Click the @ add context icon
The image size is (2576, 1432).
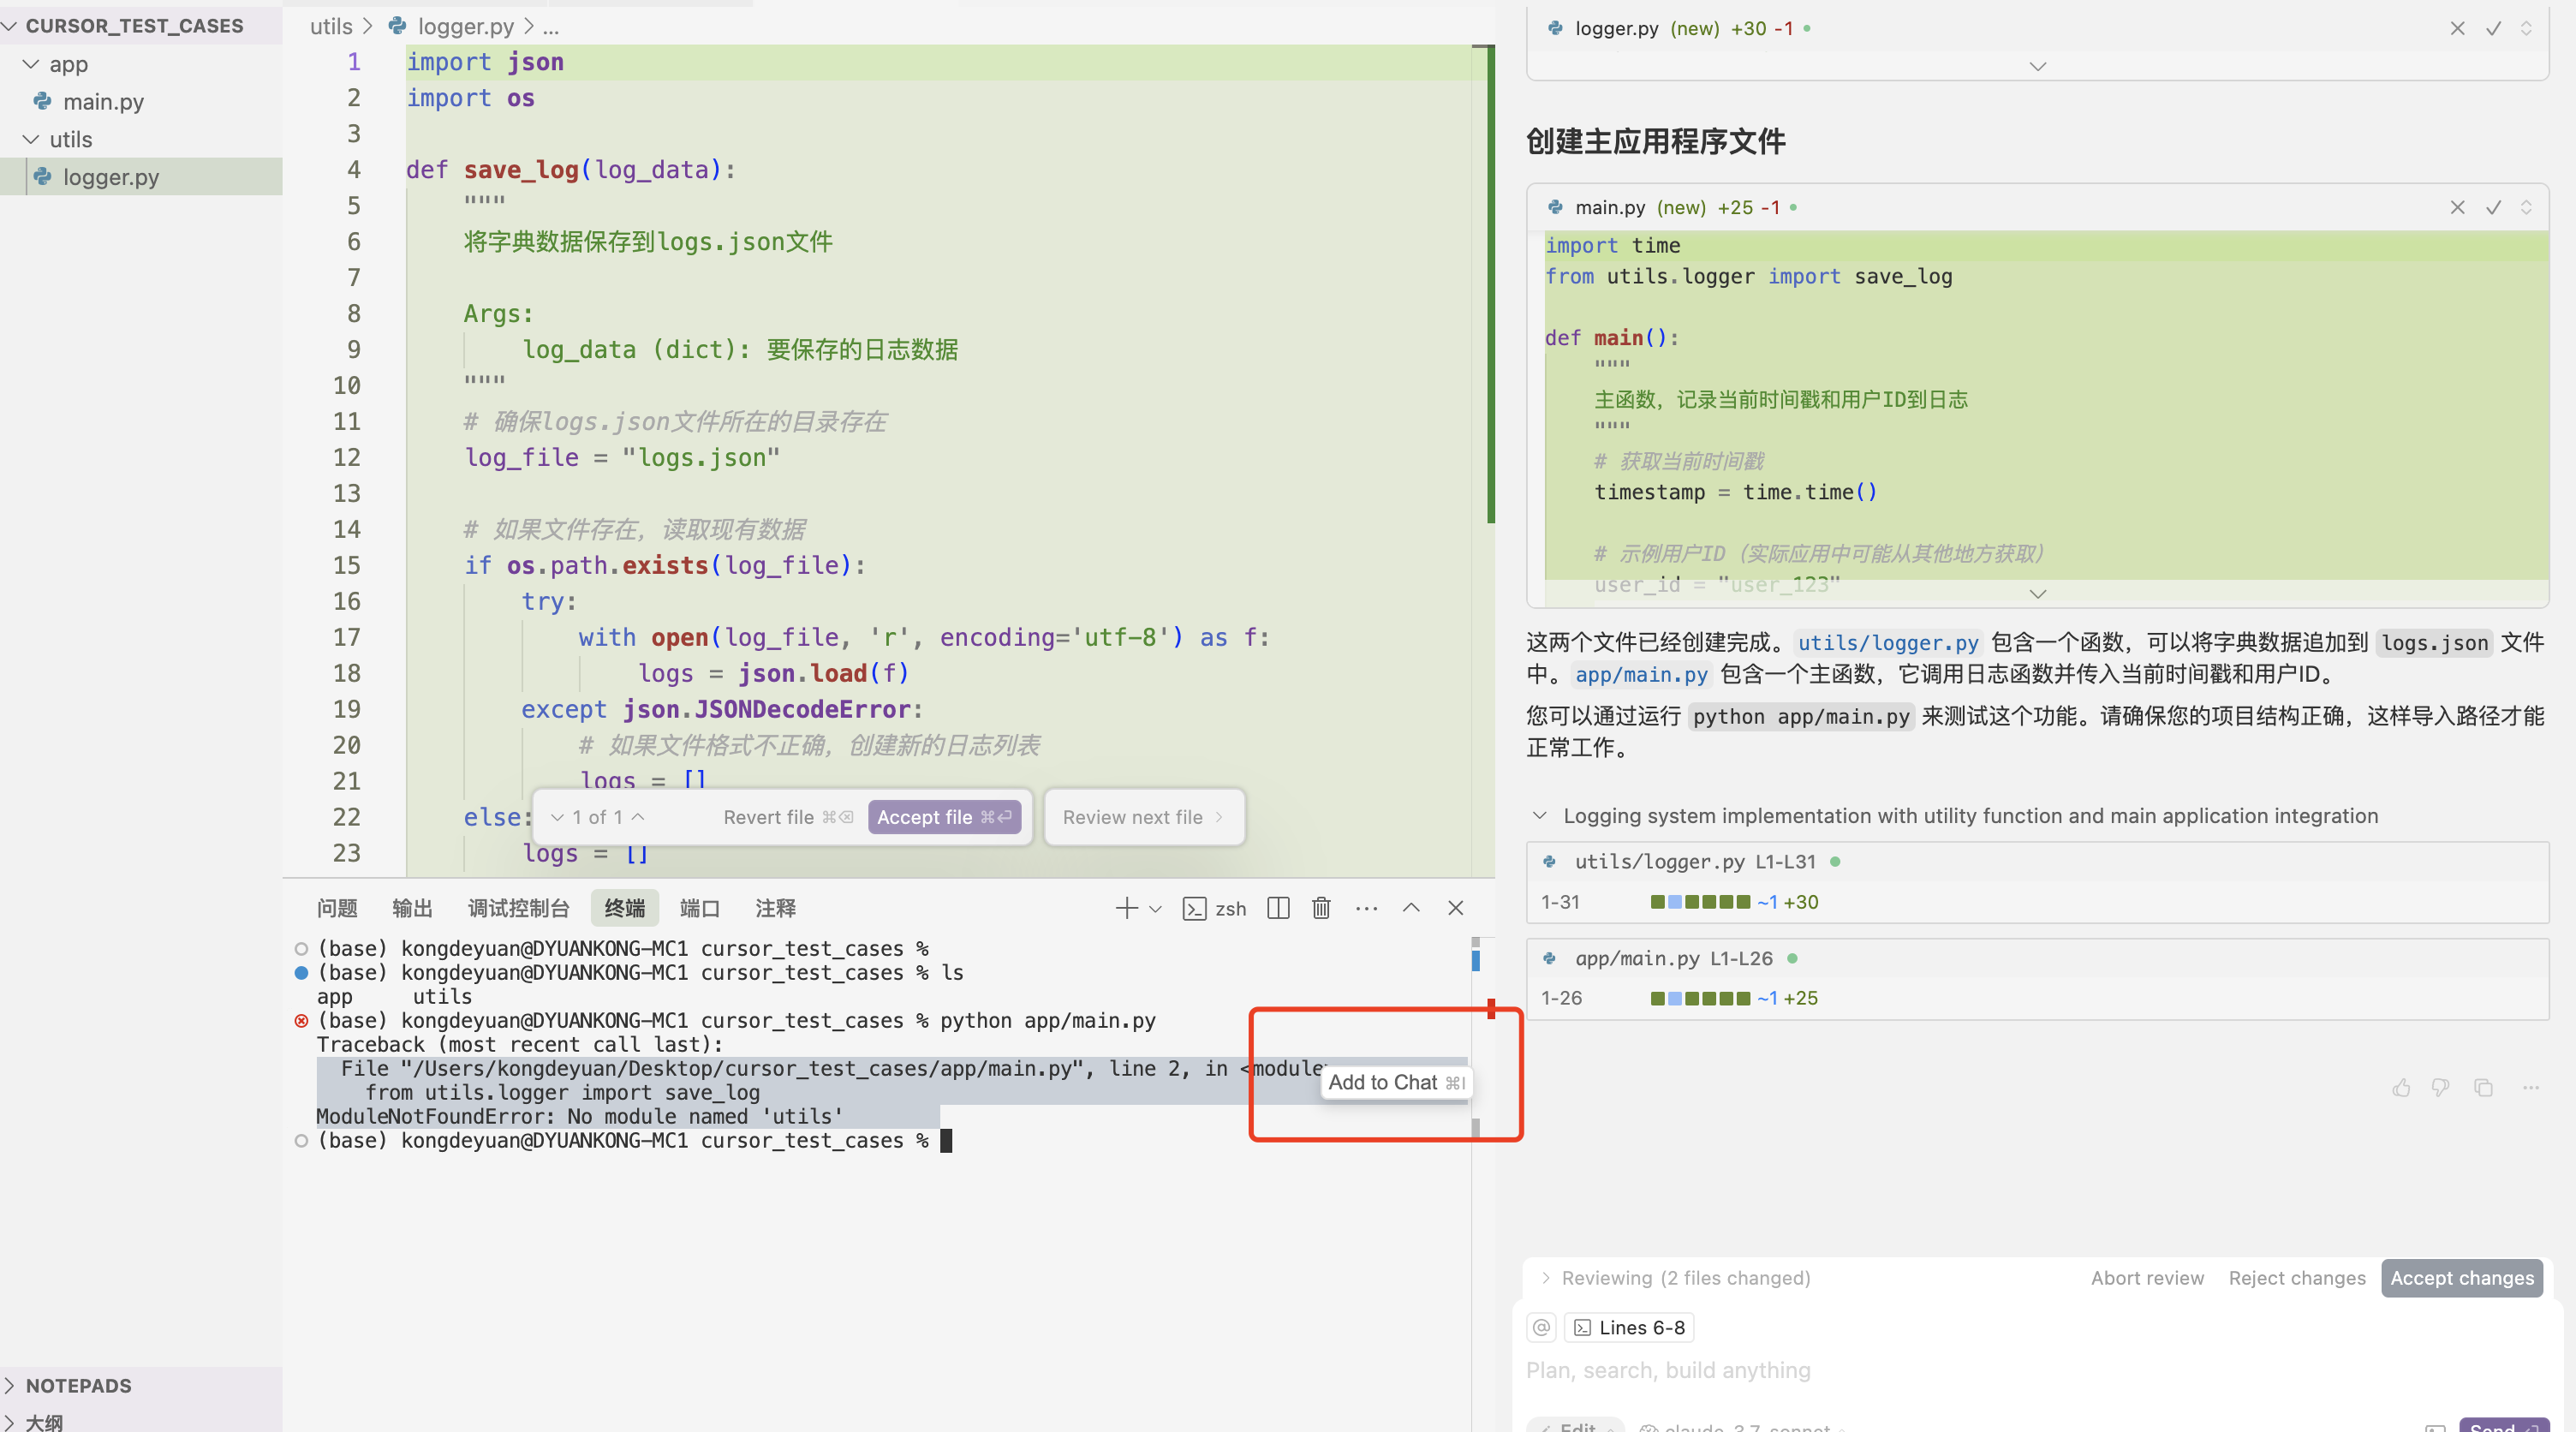tap(1541, 1327)
